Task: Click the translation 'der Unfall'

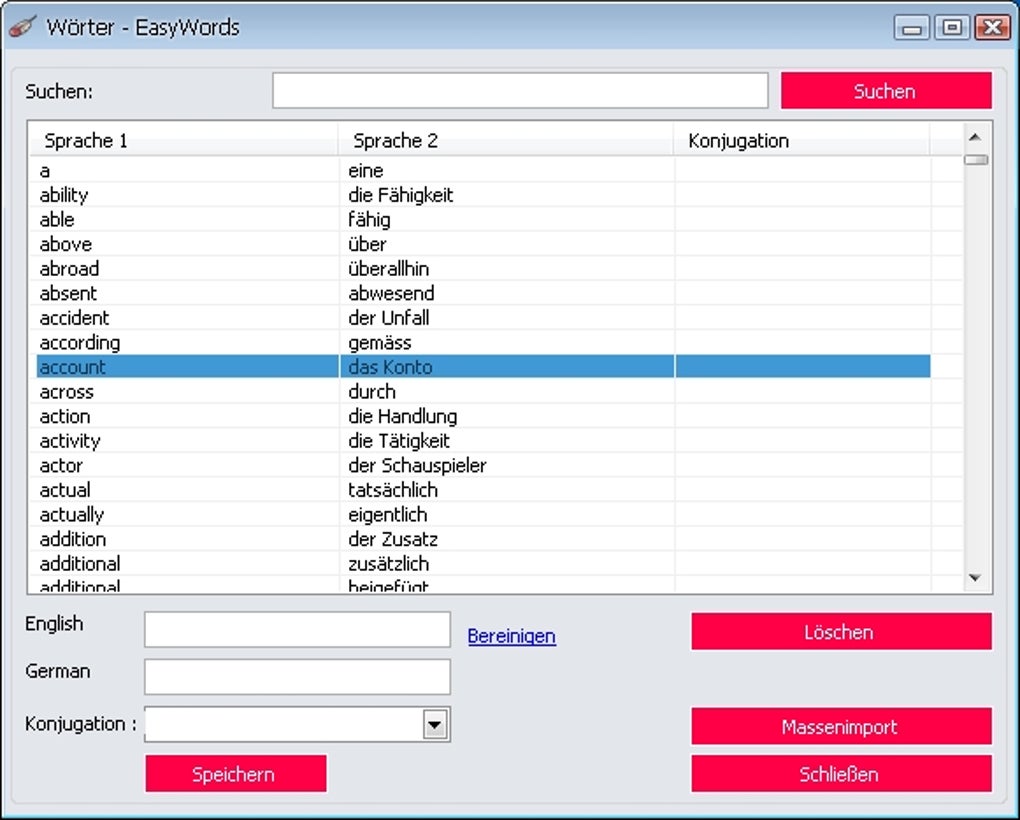Action: tap(388, 318)
